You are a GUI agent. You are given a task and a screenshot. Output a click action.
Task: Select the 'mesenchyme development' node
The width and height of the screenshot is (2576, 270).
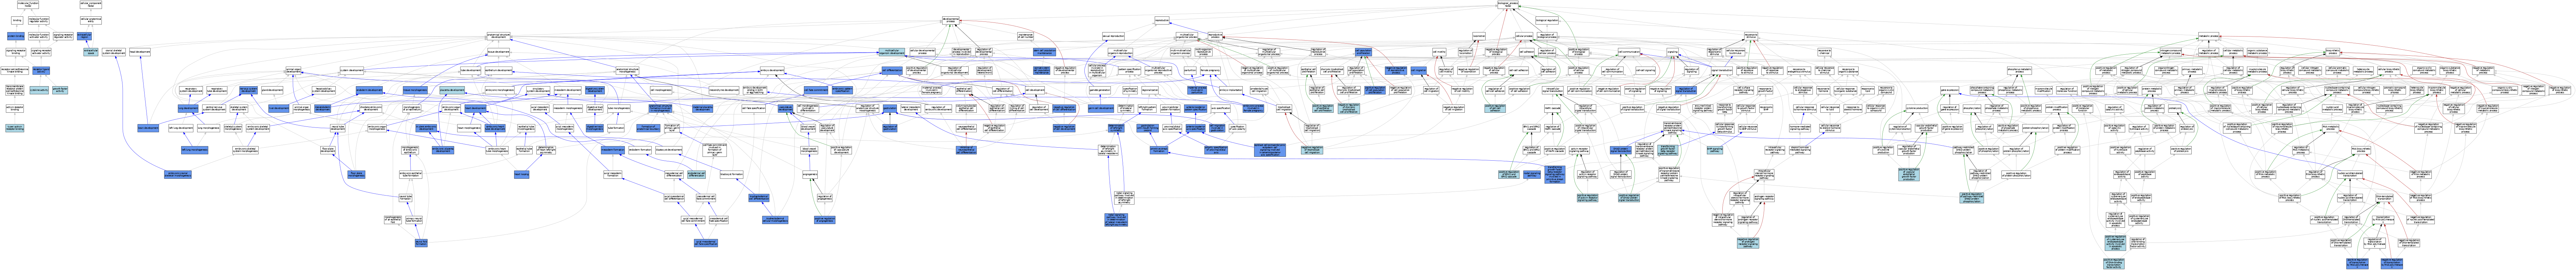[x=725, y=90]
